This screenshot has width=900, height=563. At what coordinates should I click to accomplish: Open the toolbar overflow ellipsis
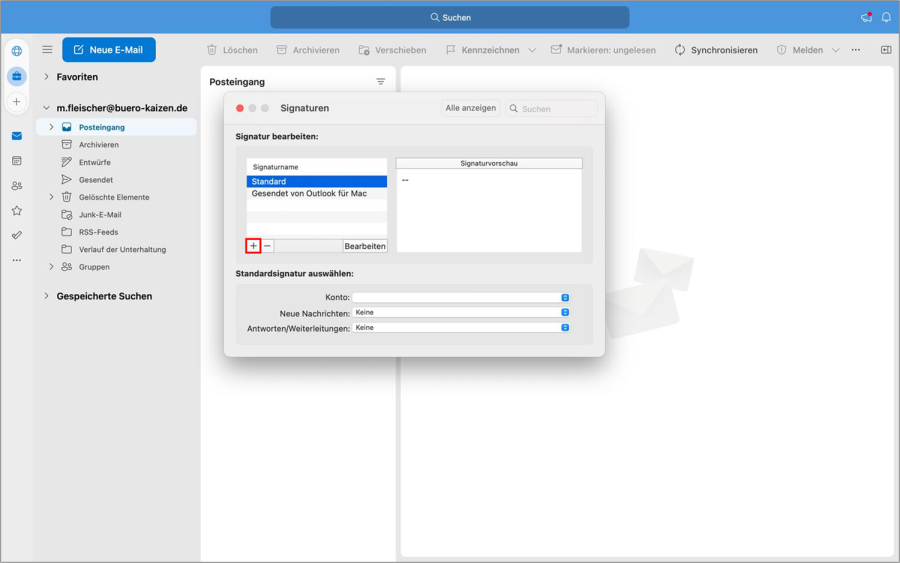pos(856,50)
